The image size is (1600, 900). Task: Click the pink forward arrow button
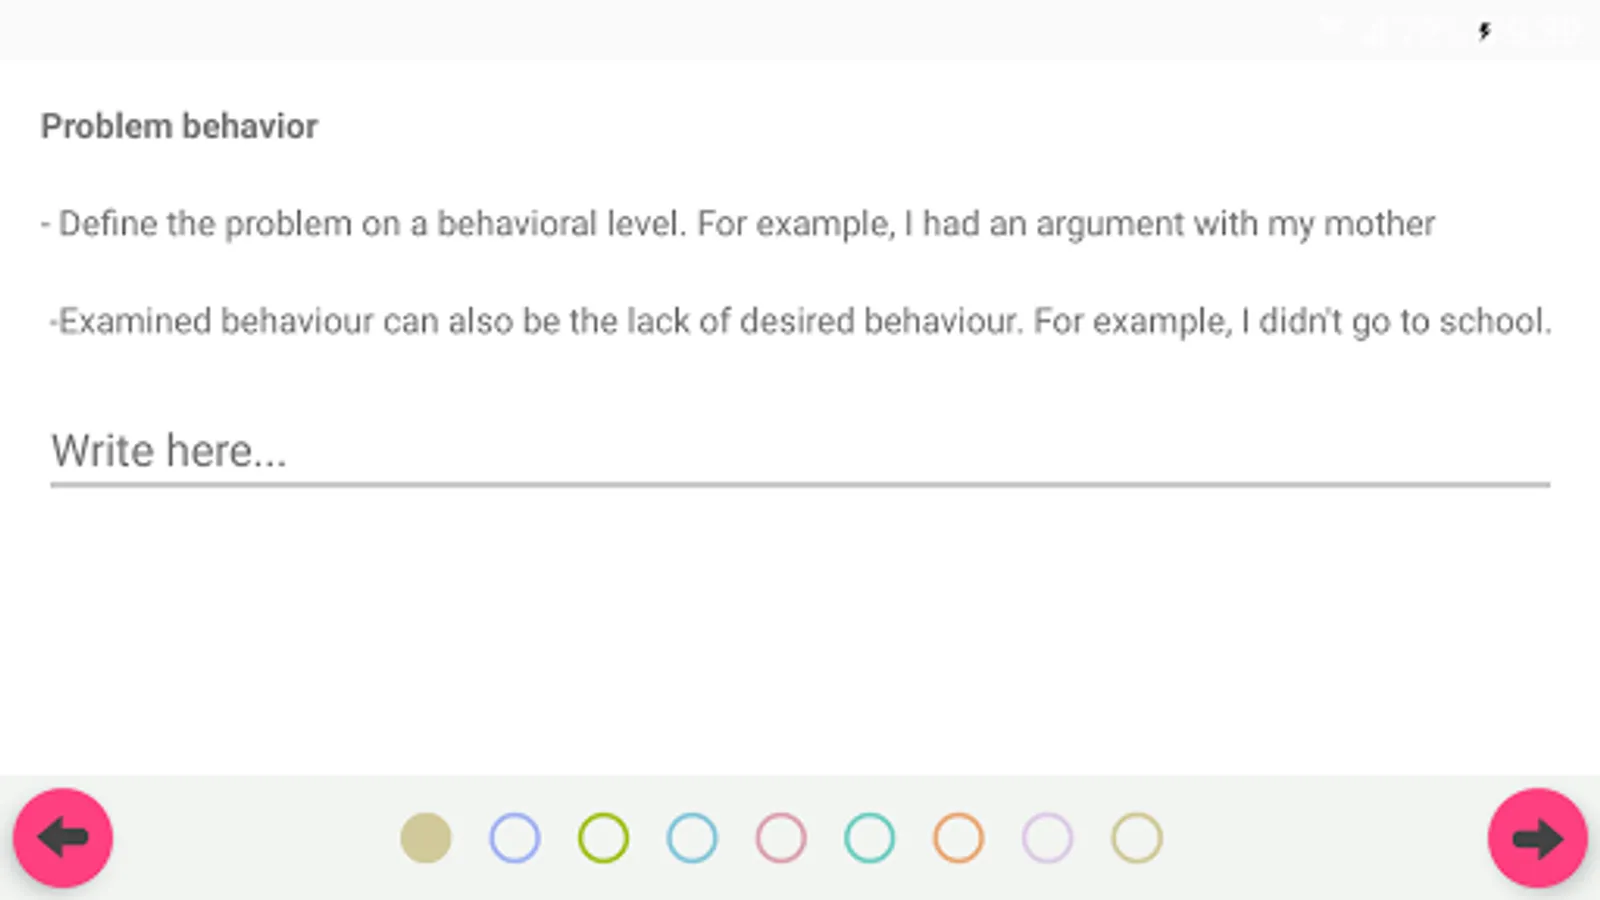tap(1537, 839)
